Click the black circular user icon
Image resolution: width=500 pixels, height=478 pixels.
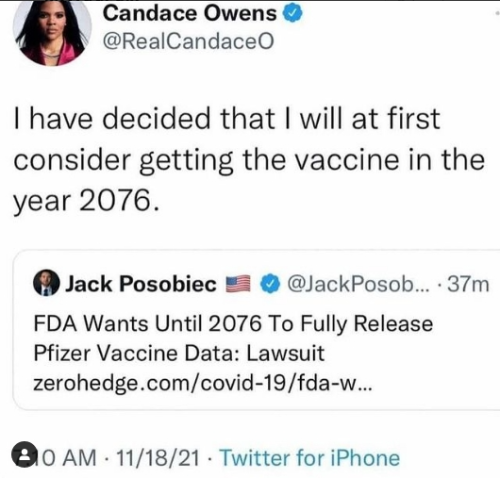[24, 454]
